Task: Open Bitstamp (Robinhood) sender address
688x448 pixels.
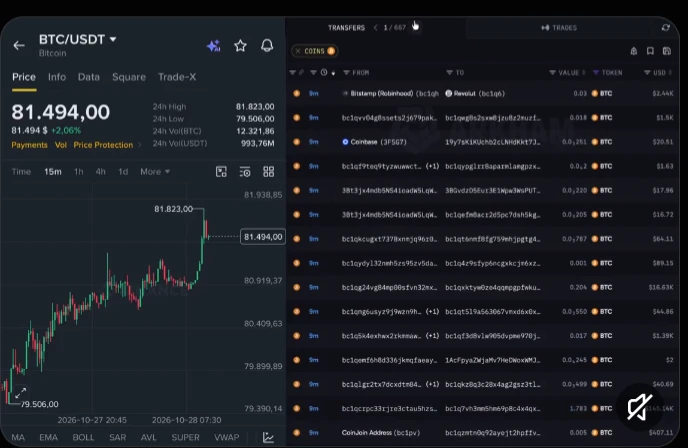Action: 391,93
